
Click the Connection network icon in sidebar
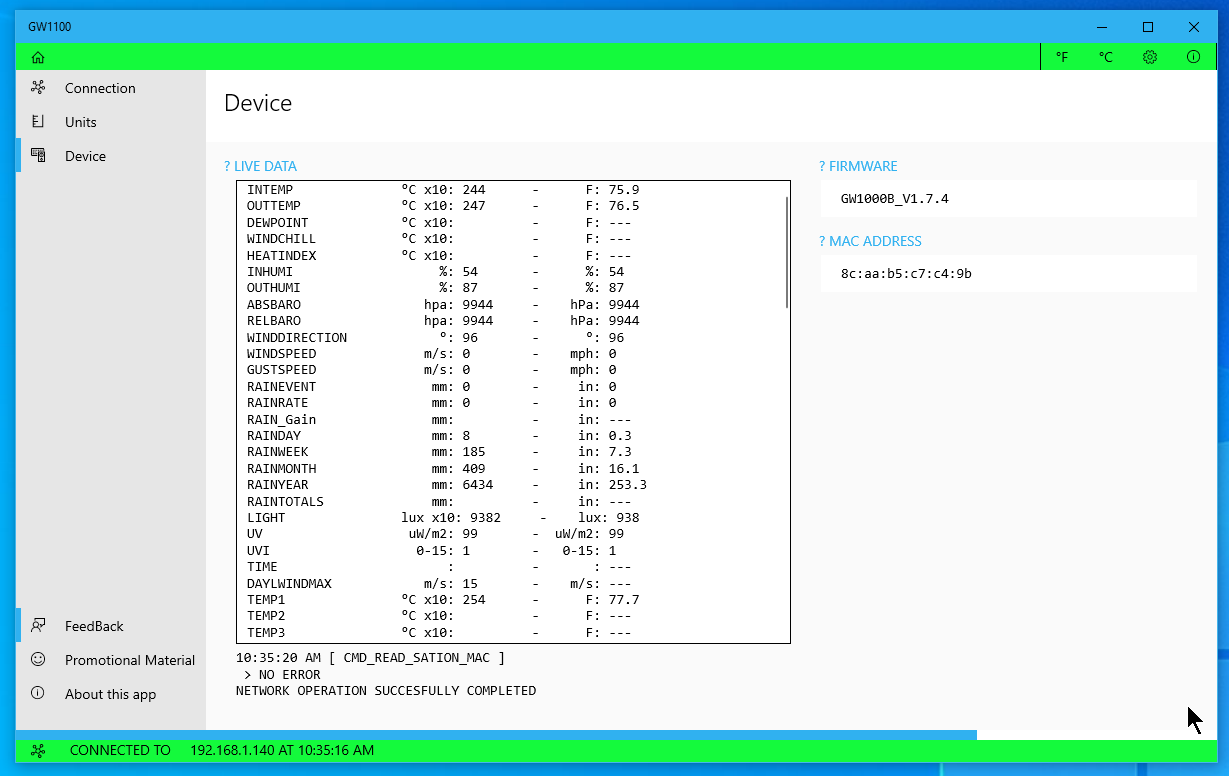tap(38, 88)
